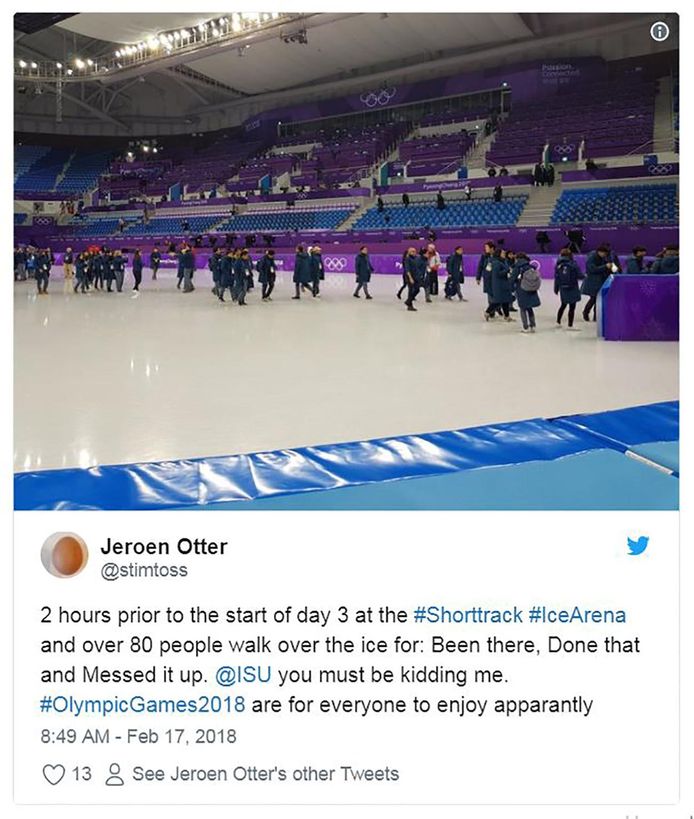Click the blue padding at the photo bottom
The width and height of the screenshot is (694, 819).
pos(346,465)
